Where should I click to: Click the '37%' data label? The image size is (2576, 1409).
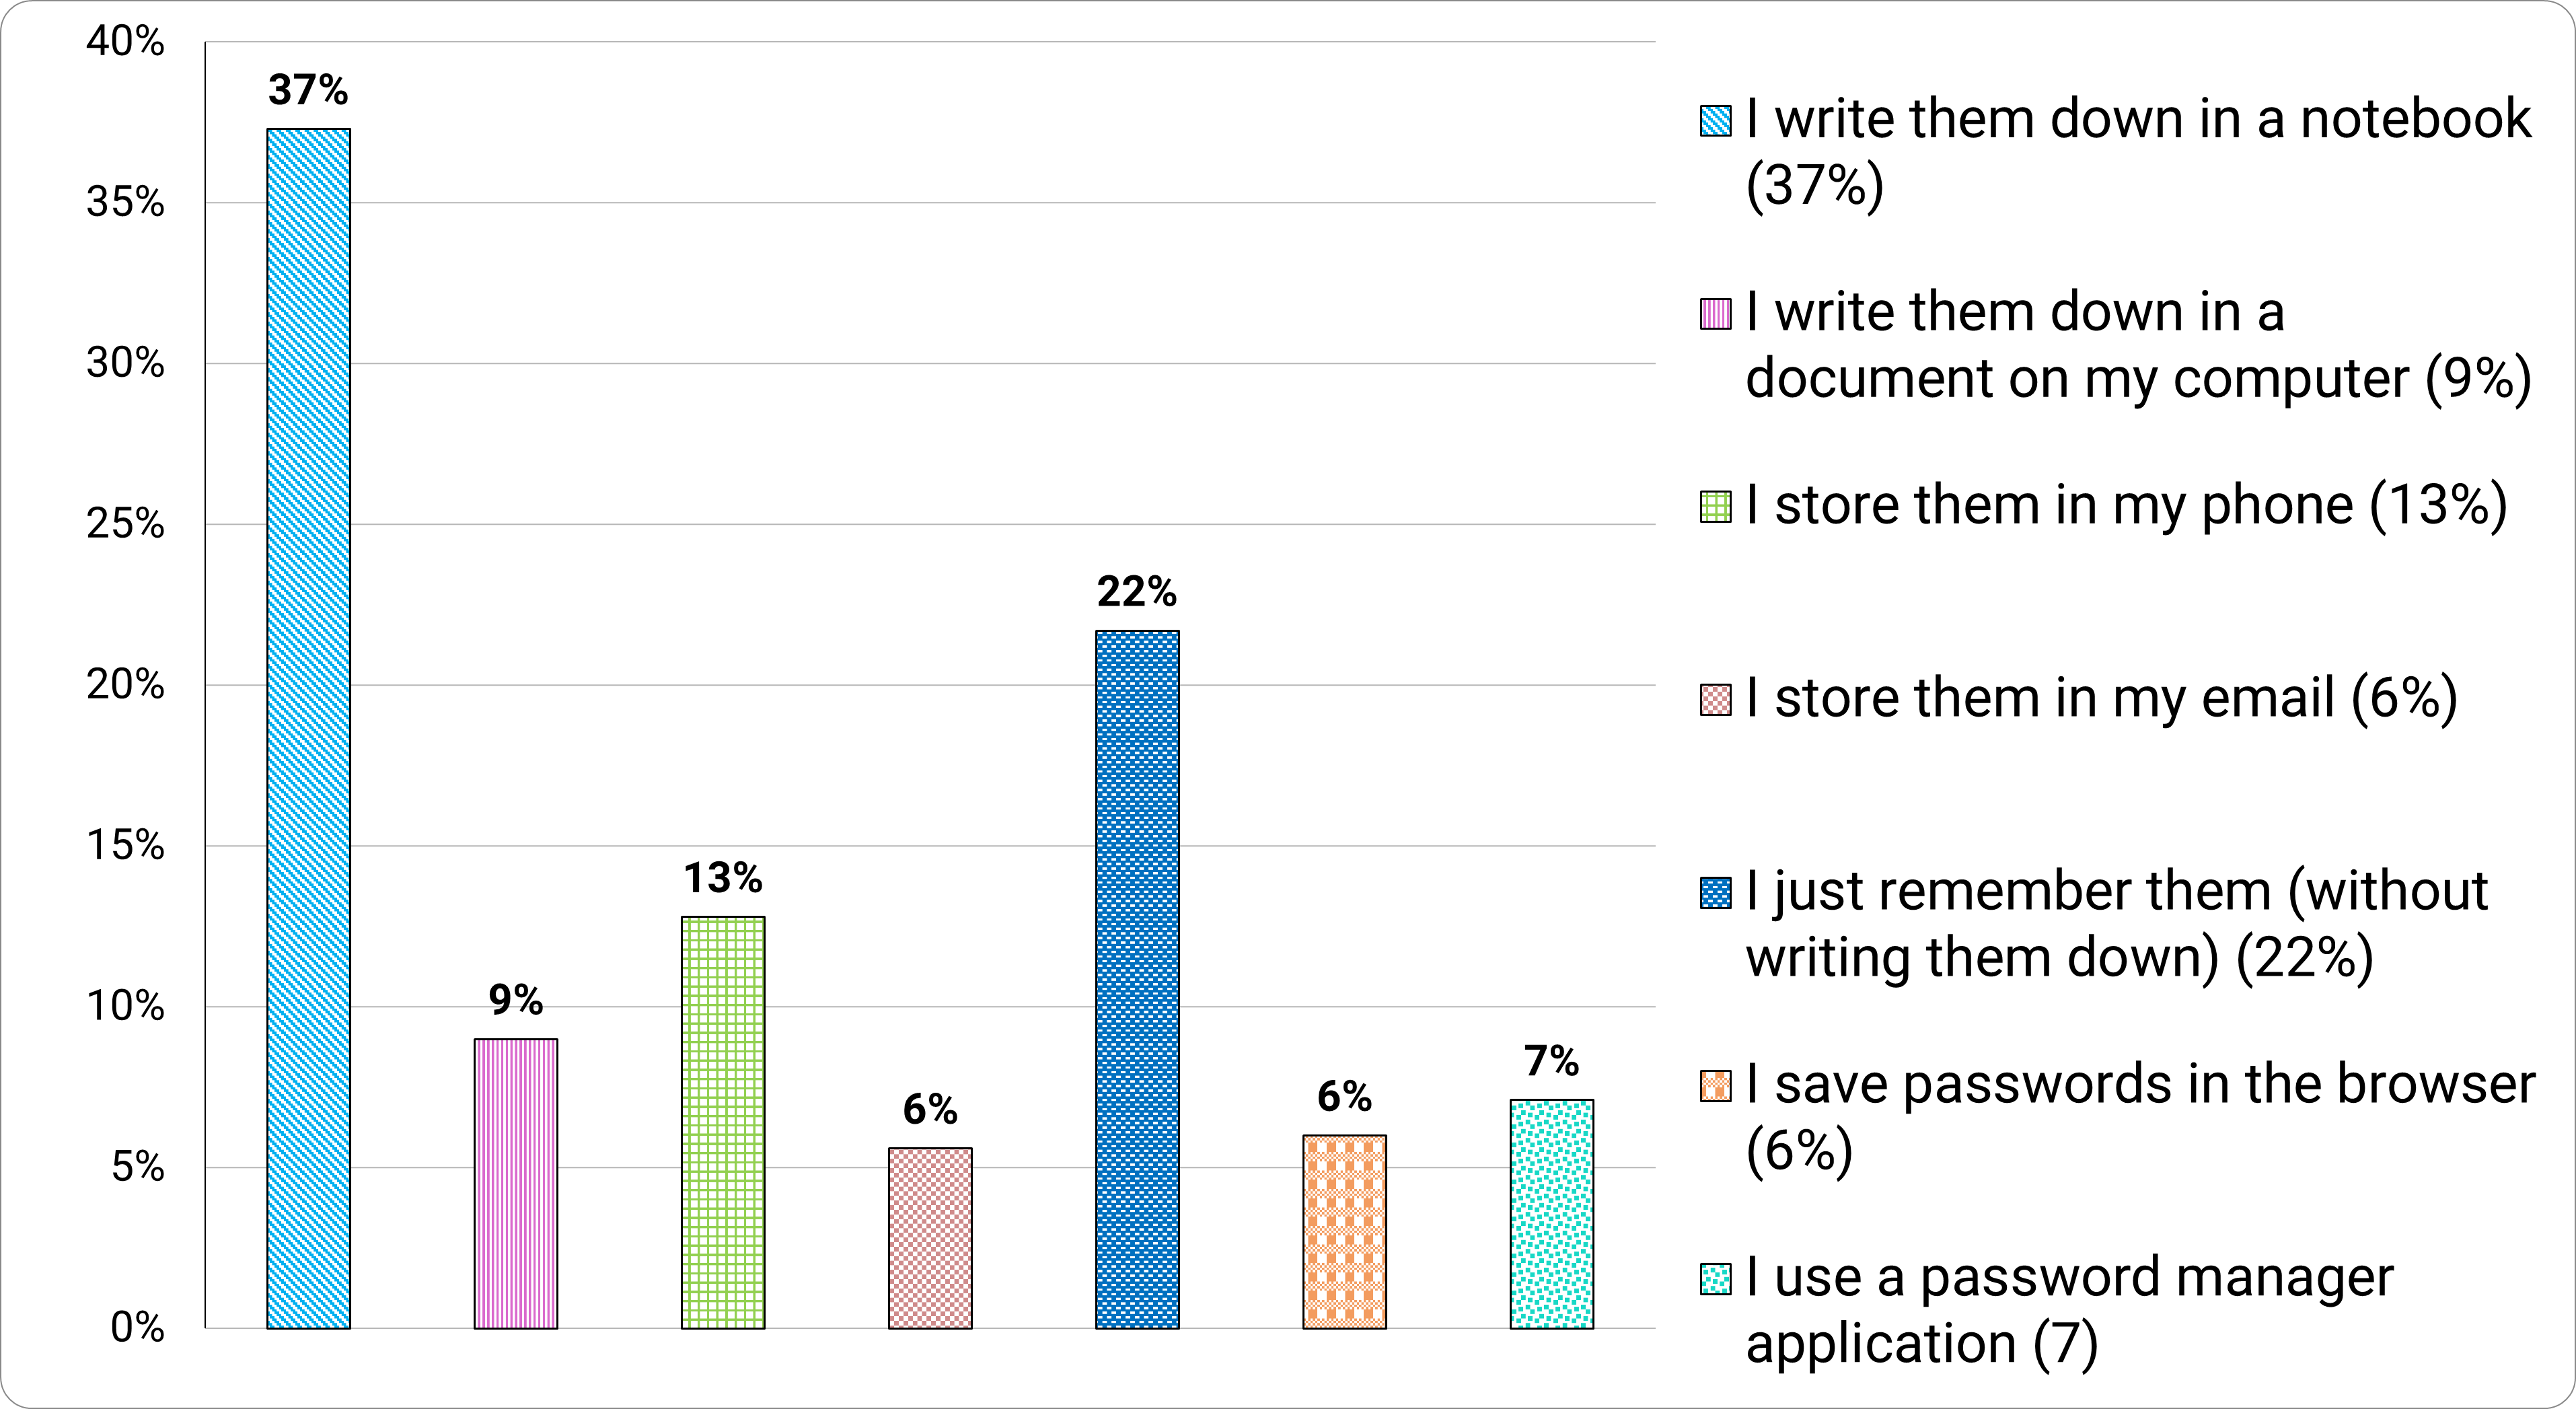click(308, 91)
